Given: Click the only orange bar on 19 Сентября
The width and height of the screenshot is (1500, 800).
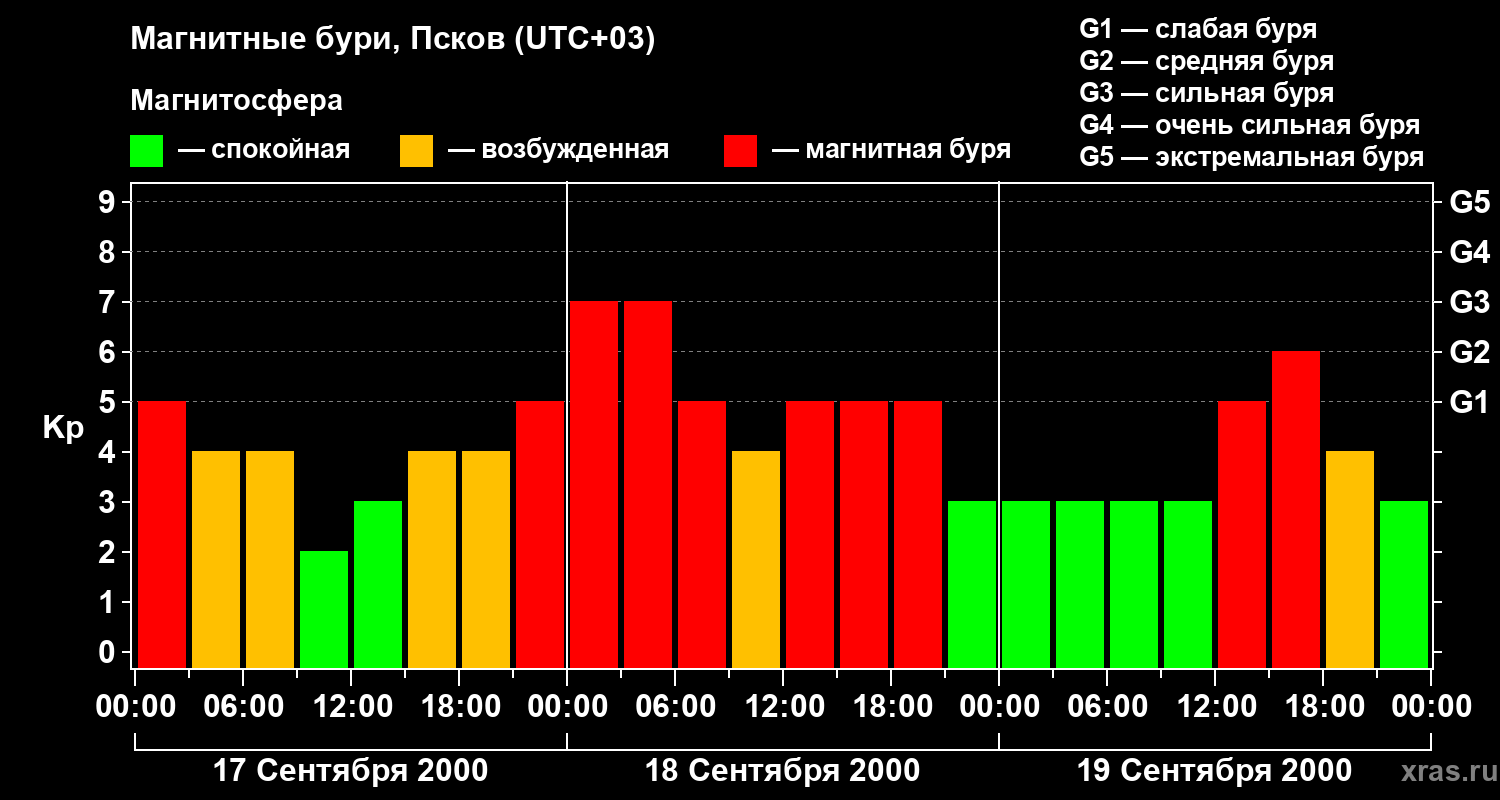Looking at the screenshot, I should pos(1350,559).
